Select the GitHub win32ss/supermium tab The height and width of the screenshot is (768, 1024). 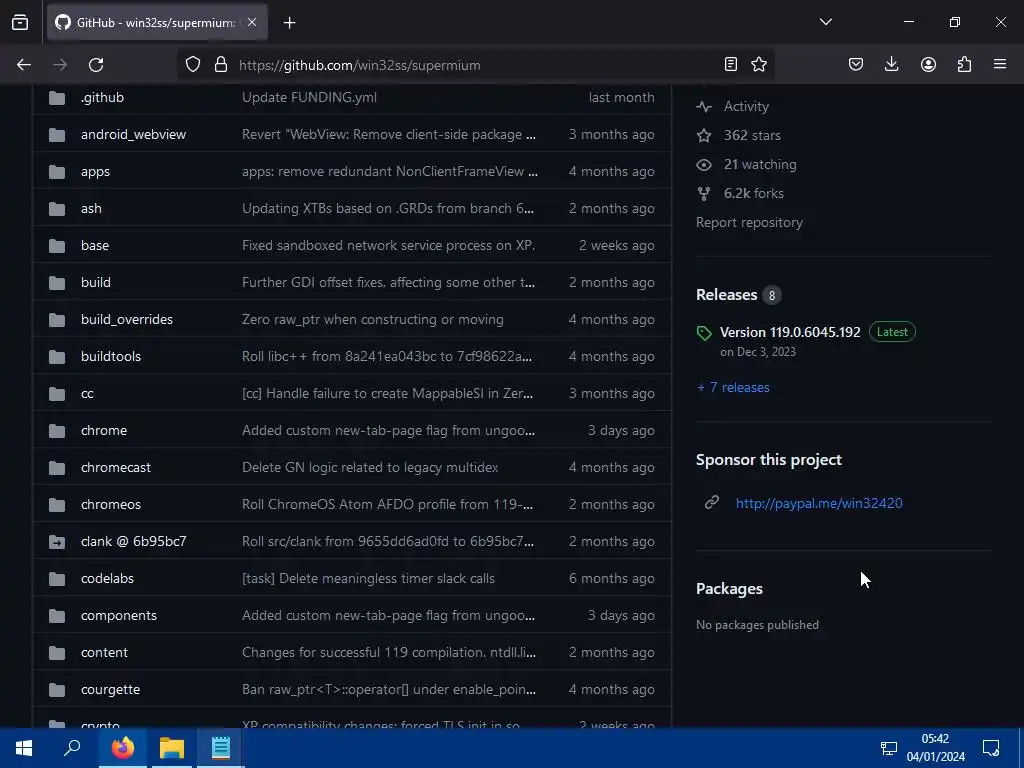click(157, 22)
